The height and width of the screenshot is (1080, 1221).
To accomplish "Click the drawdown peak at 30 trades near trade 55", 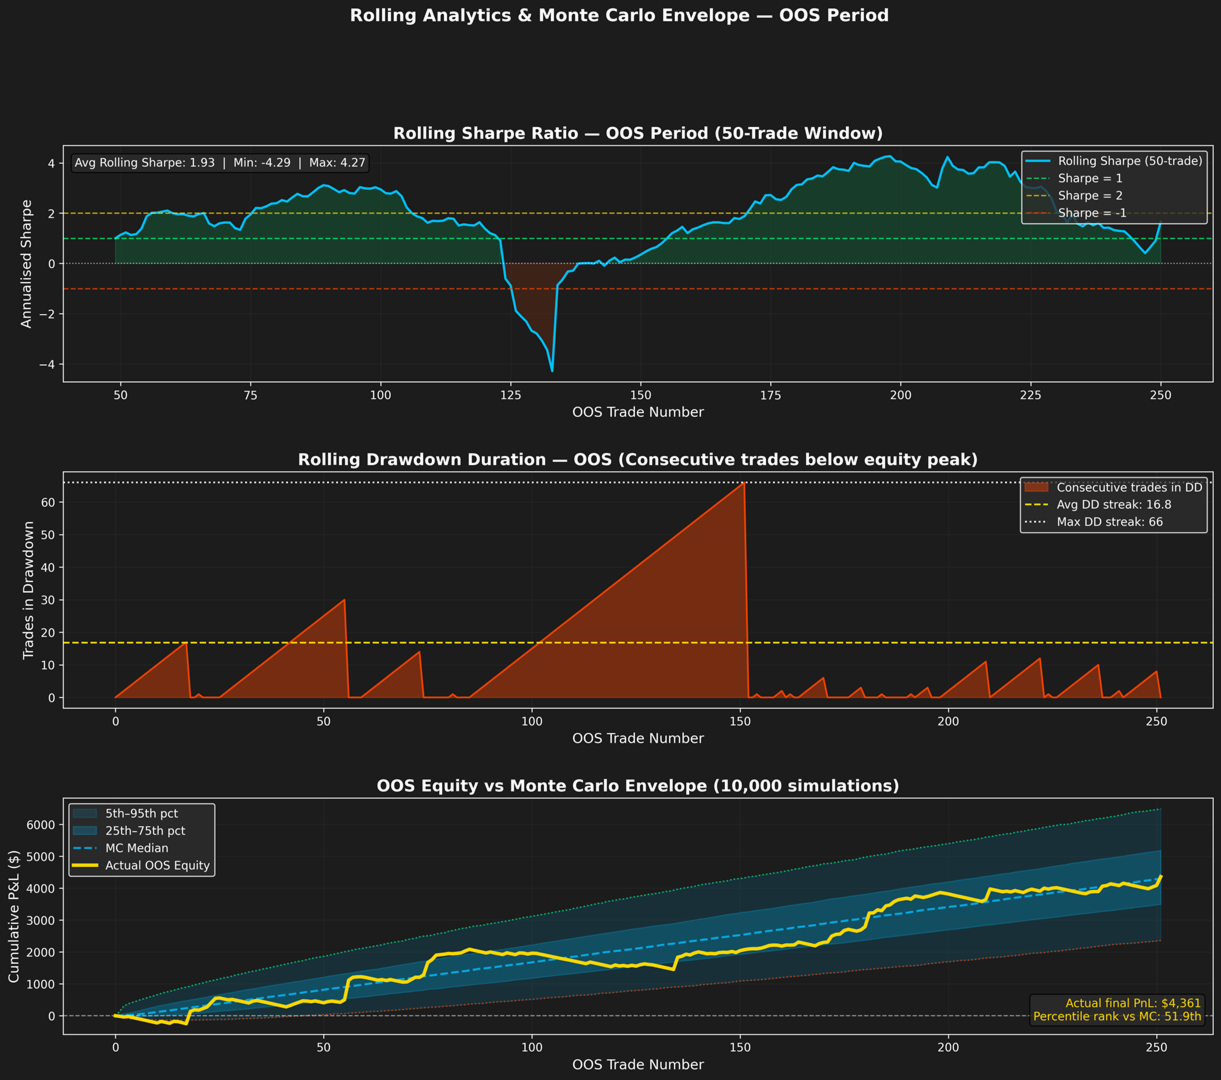I will [344, 600].
